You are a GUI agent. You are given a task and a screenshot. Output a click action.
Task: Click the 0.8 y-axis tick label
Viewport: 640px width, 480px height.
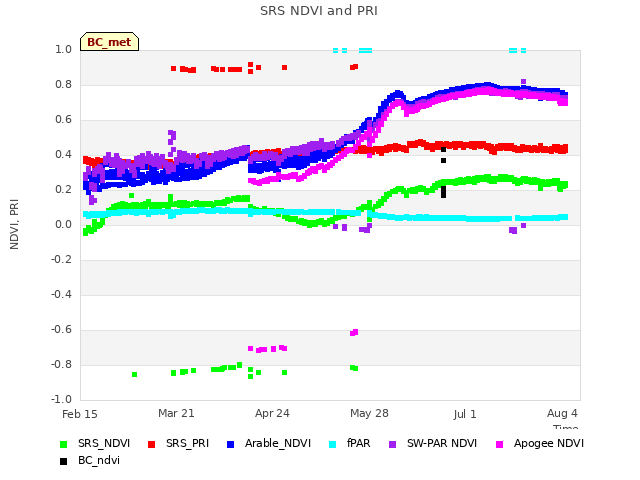(x=63, y=84)
